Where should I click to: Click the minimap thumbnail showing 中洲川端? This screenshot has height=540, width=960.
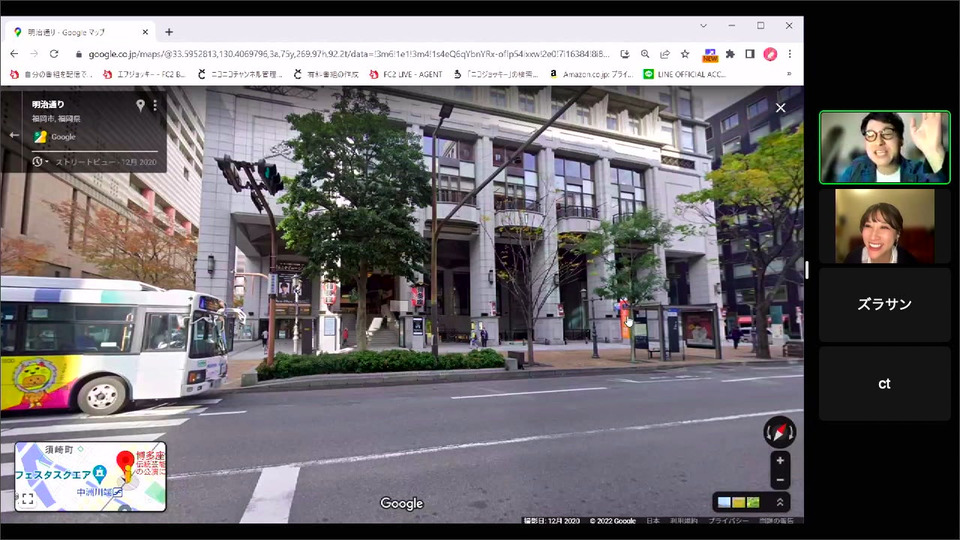[x=91, y=477]
